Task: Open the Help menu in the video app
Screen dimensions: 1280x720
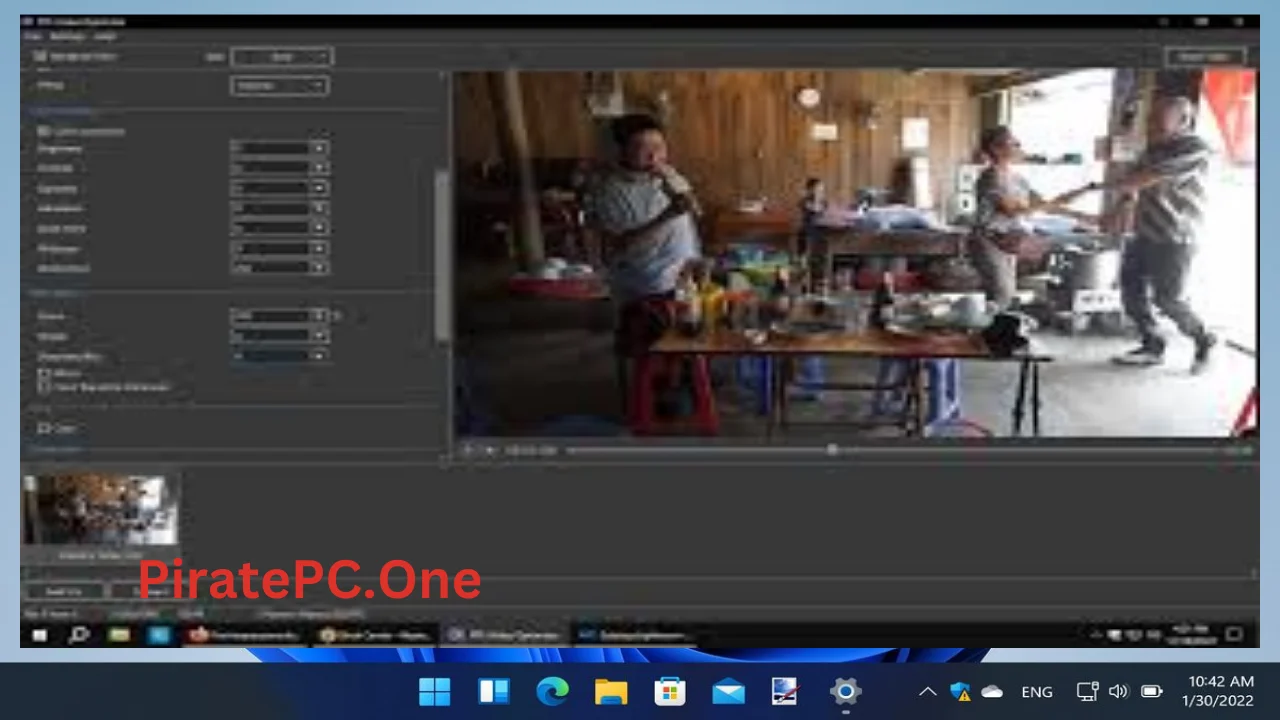Action: 104,36
